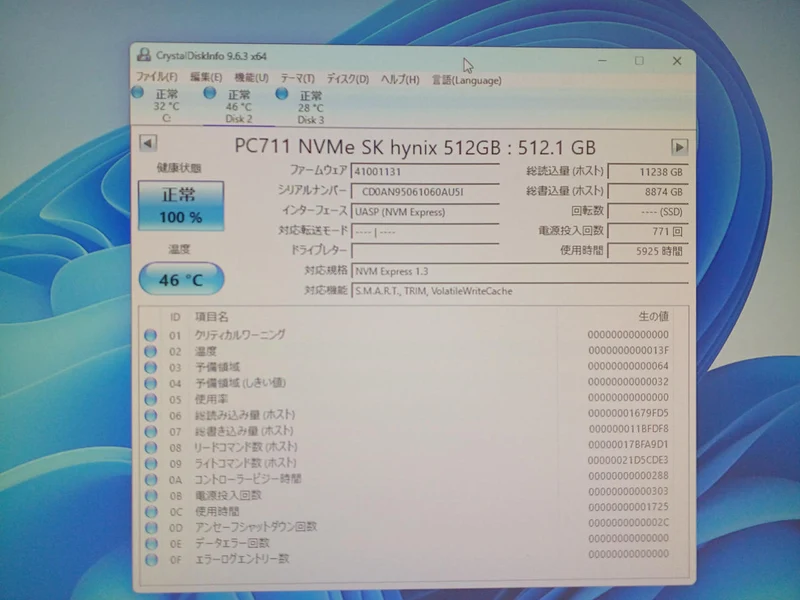Viewport: 800px width, 600px height.
Task: Click the NVM Express 1.3 standard field
Action: pos(519,271)
